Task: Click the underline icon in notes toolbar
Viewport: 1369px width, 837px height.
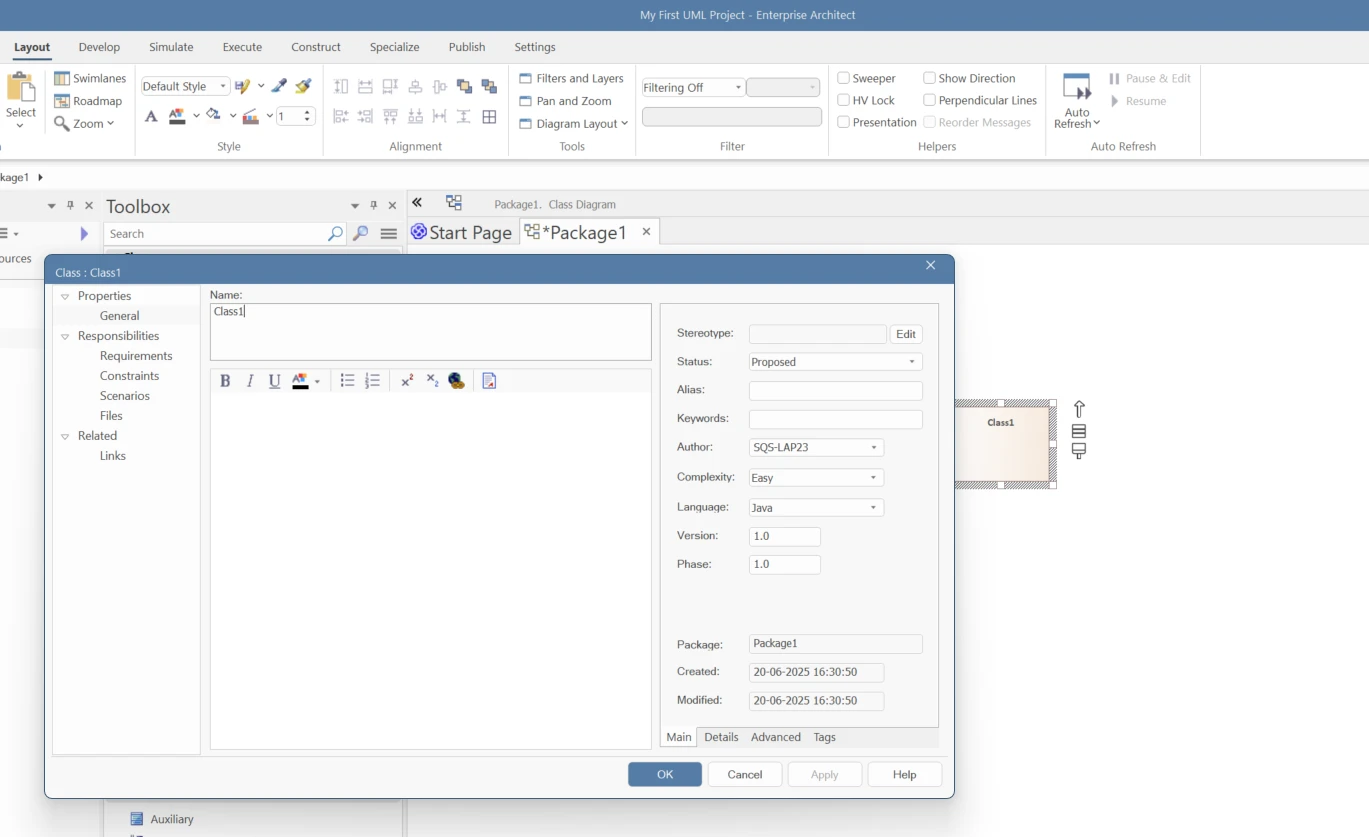Action: click(275, 381)
